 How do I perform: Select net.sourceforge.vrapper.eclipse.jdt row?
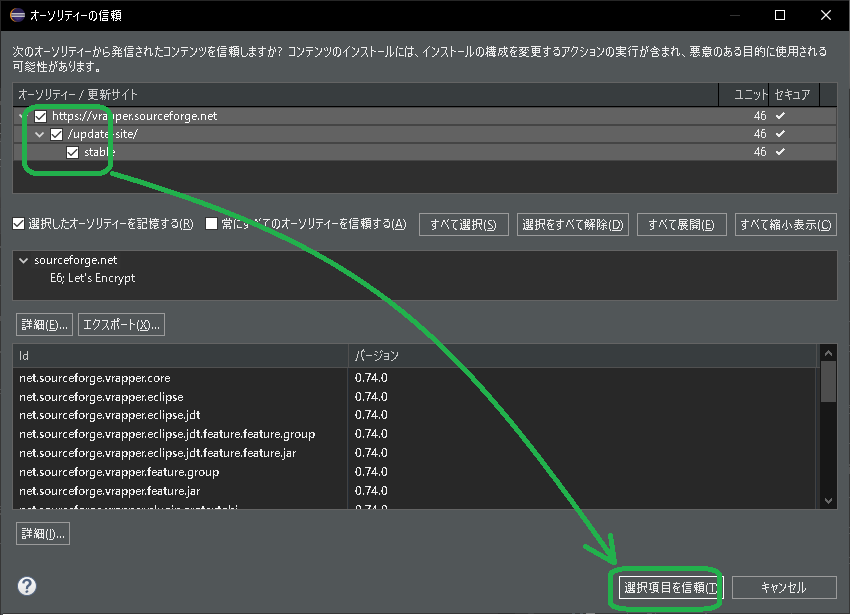415,415
